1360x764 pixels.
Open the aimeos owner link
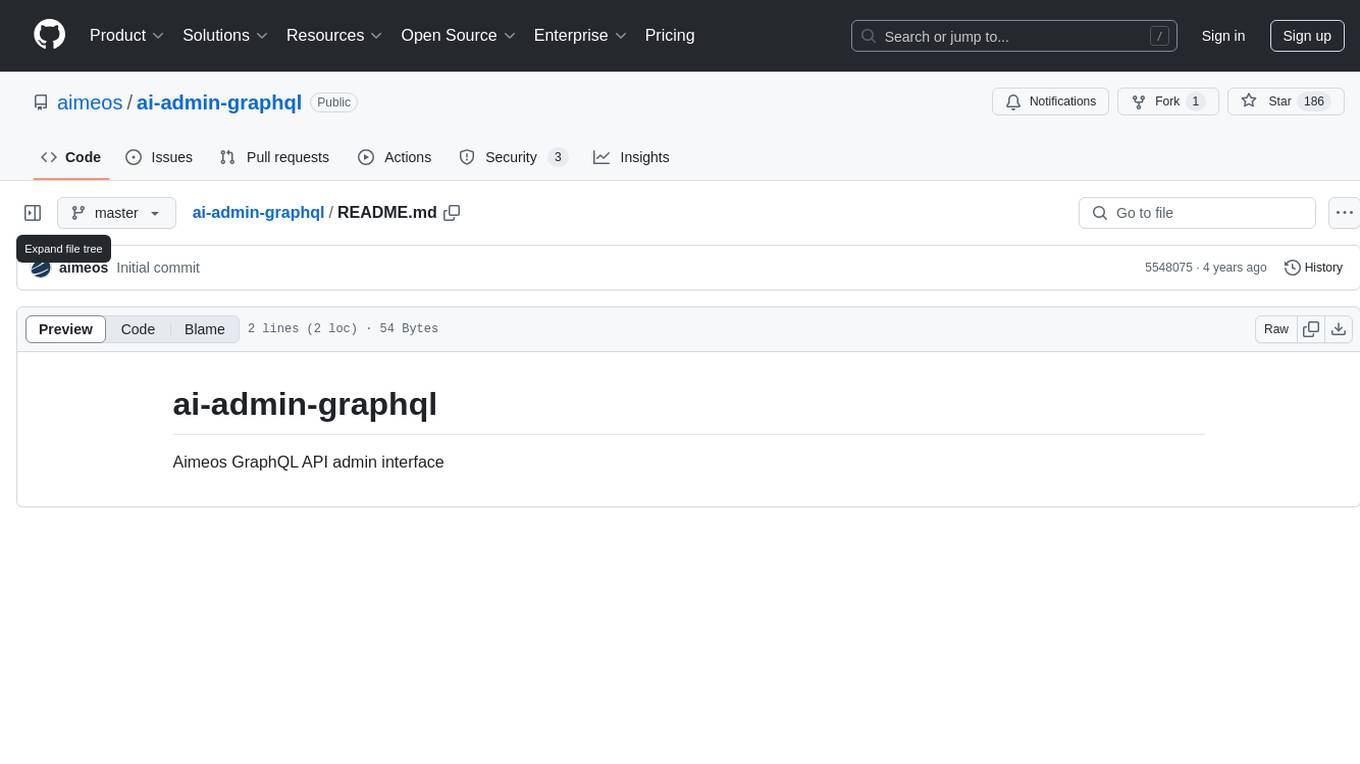(x=90, y=103)
